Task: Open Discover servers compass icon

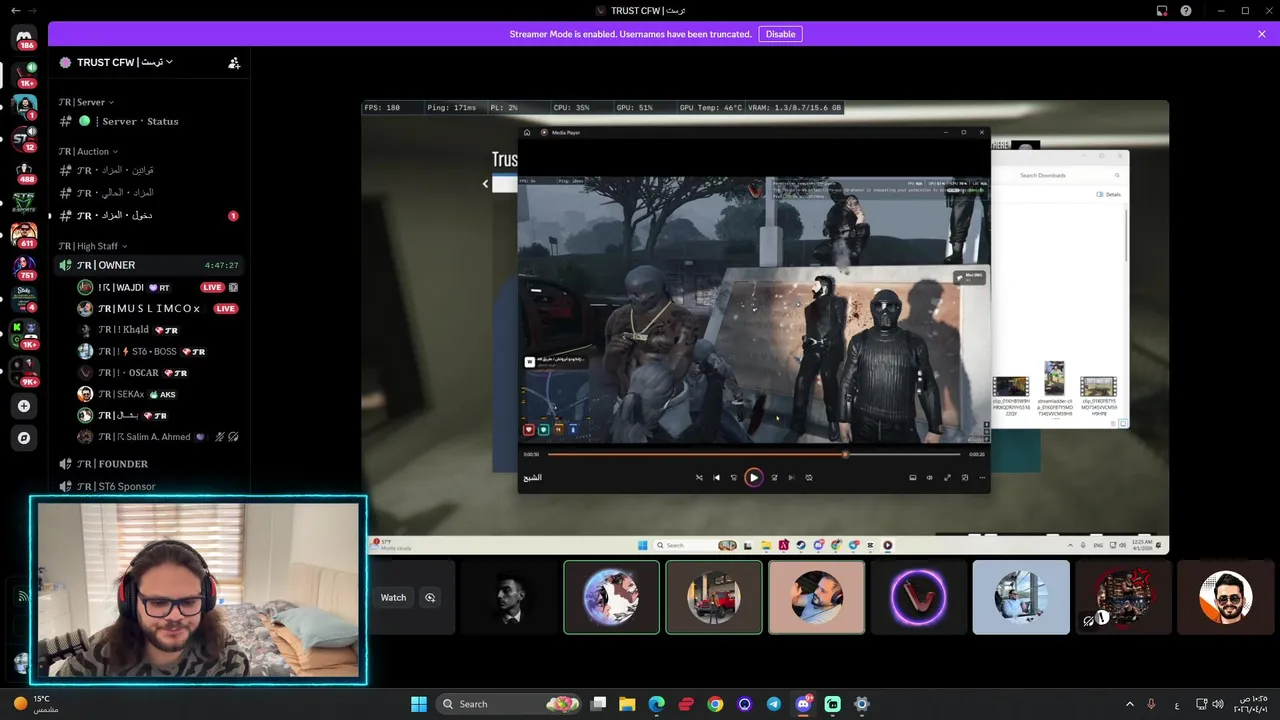Action: (x=24, y=438)
